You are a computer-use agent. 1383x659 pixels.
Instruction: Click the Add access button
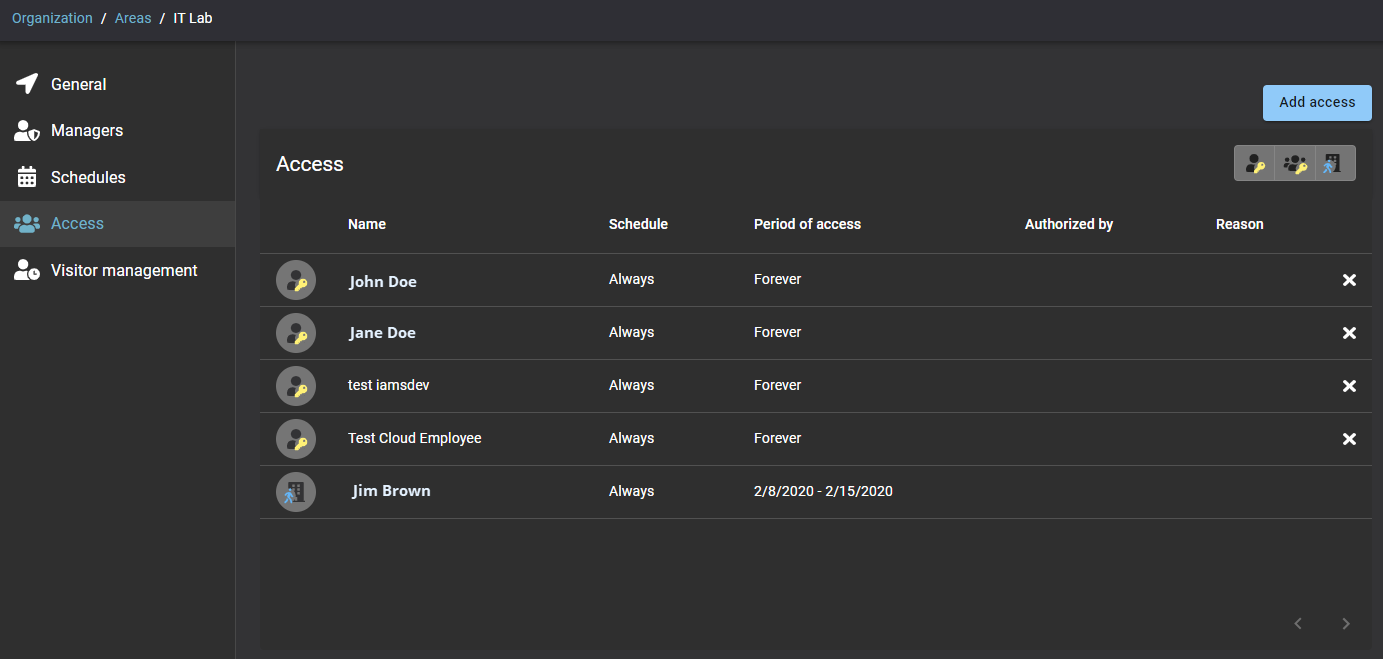(1317, 102)
